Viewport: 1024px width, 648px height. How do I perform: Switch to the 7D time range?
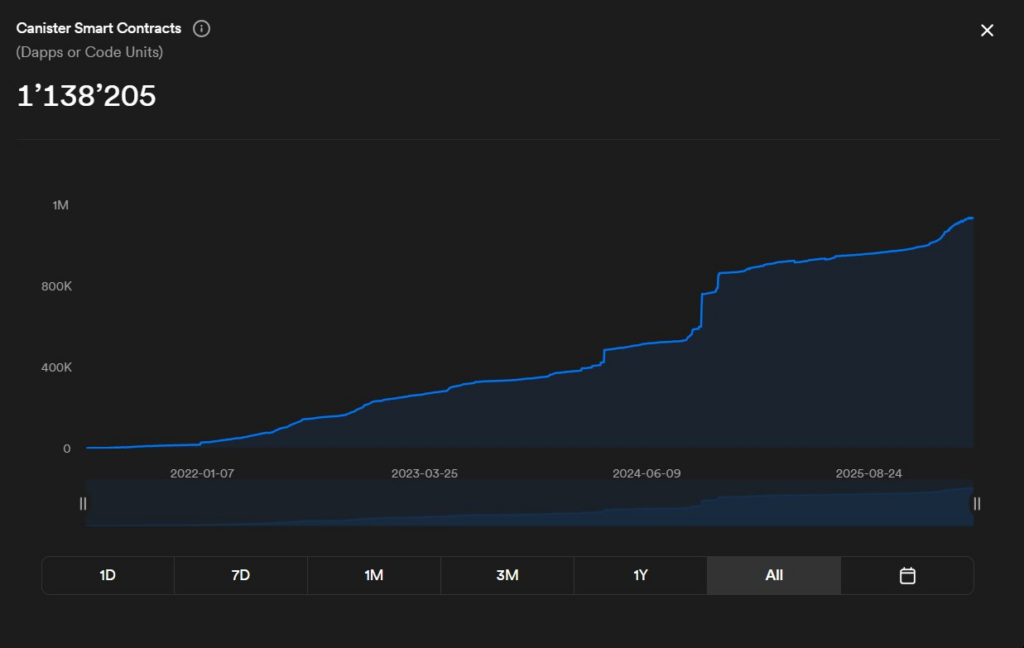click(241, 575)
